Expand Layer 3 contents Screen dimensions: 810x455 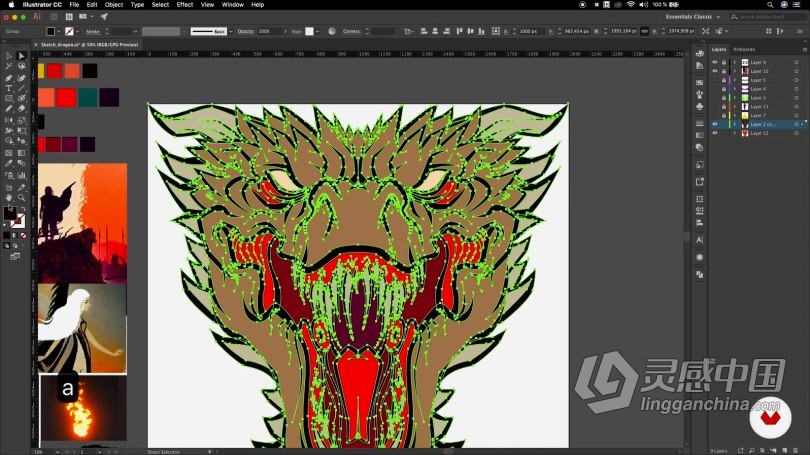(735, 98)
